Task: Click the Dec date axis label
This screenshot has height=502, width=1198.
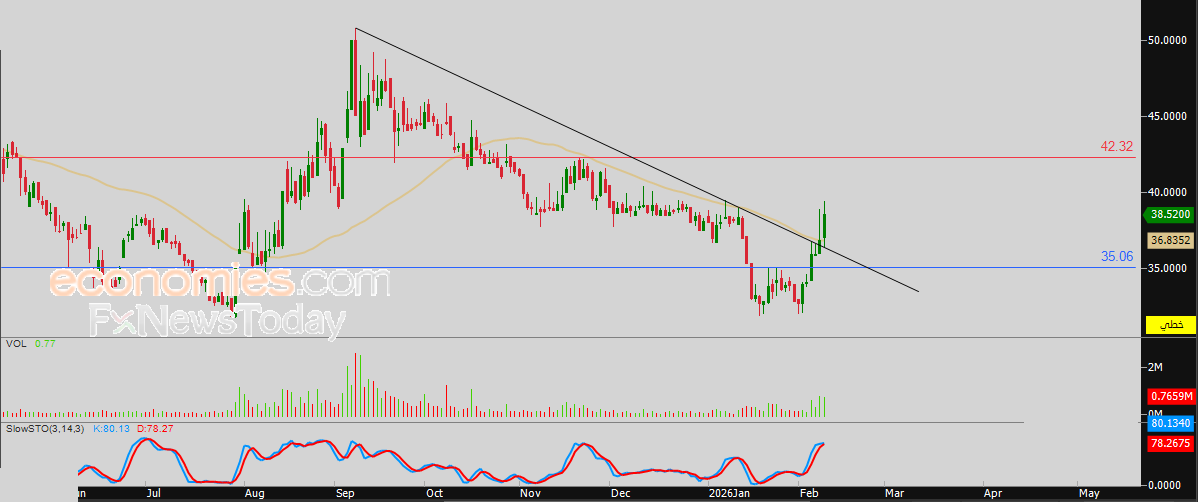Action: (x=620, y=494)
